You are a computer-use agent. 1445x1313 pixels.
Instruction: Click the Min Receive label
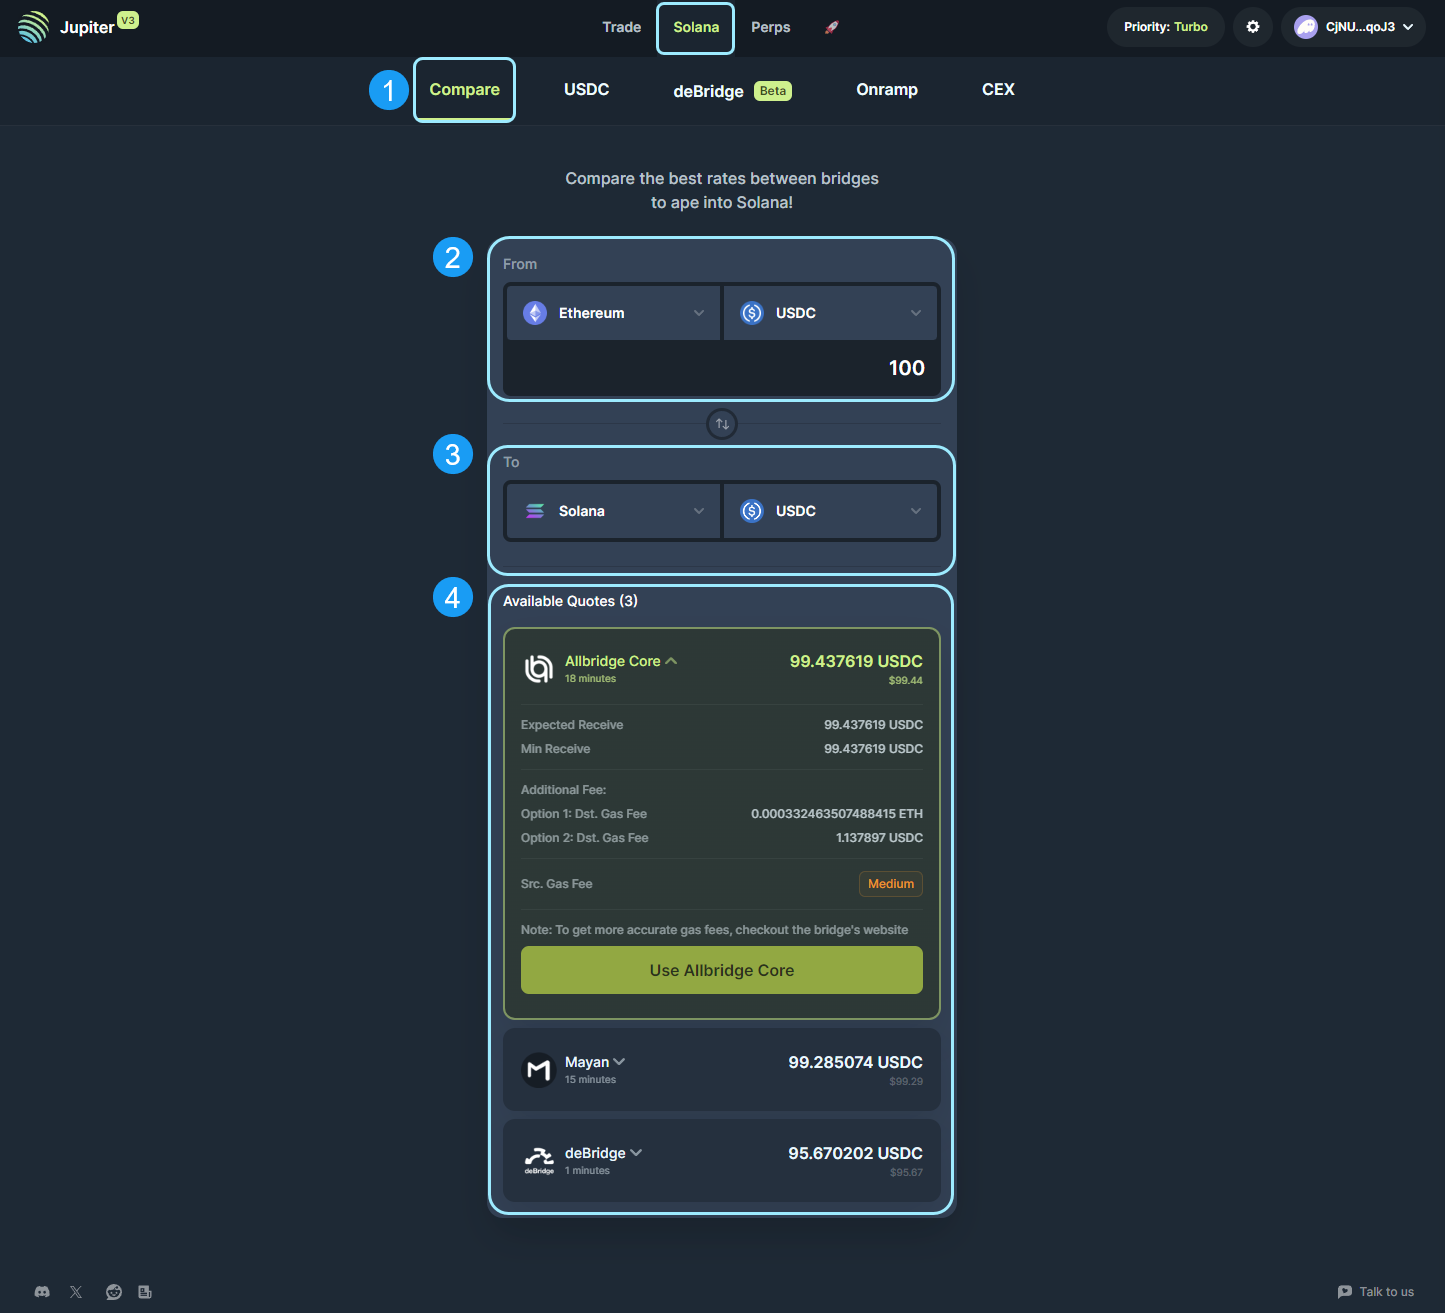555,749
